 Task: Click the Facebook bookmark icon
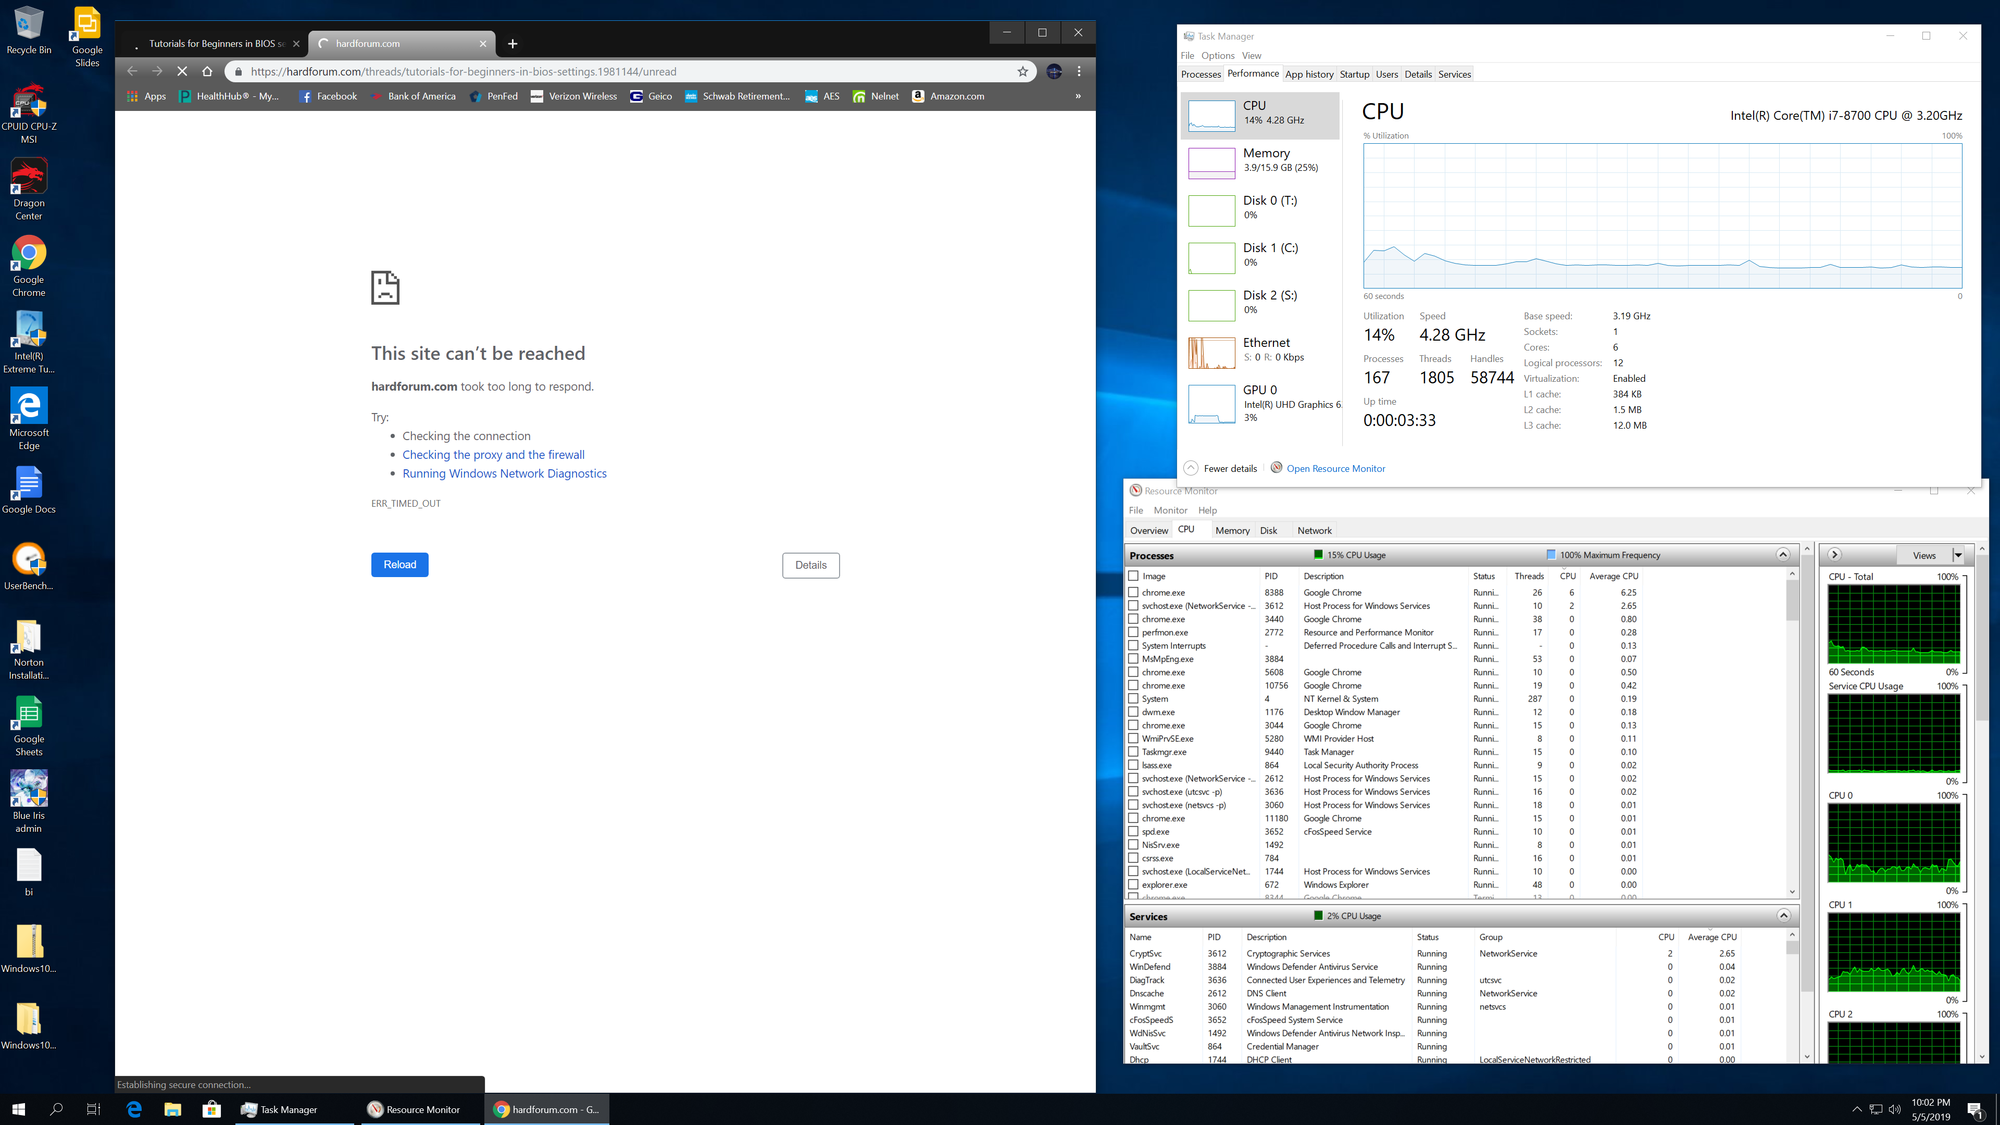(307, 96)
